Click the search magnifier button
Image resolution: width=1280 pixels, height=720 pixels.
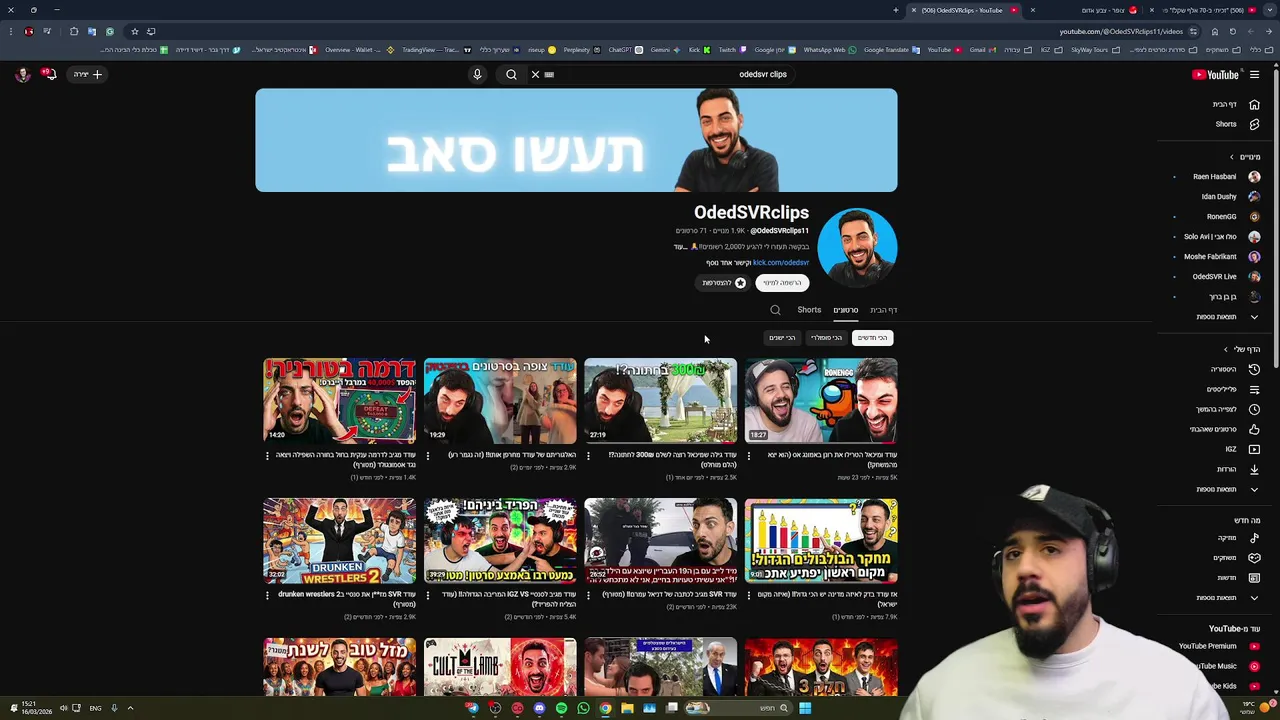[511, 74]
